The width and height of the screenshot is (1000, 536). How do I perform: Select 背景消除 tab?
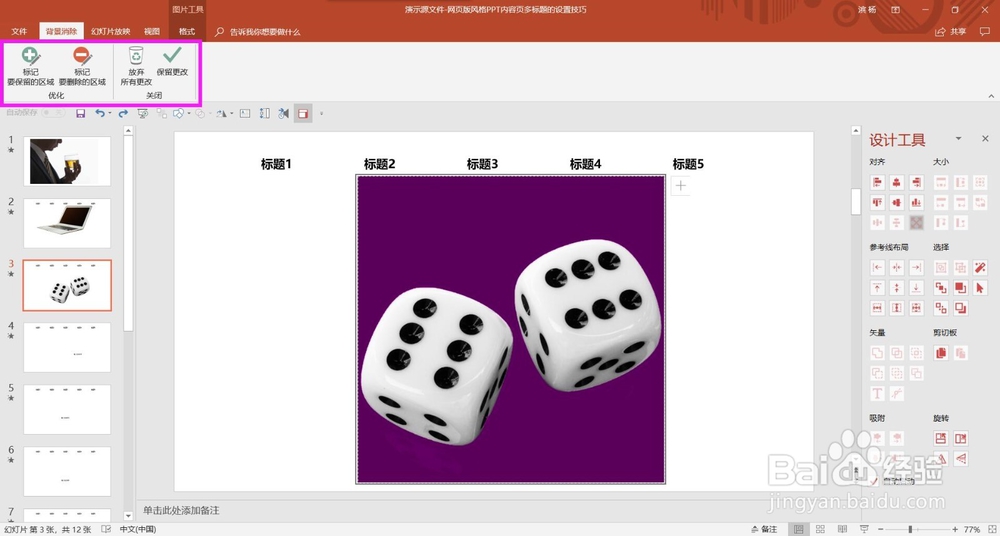click(61, 31)
